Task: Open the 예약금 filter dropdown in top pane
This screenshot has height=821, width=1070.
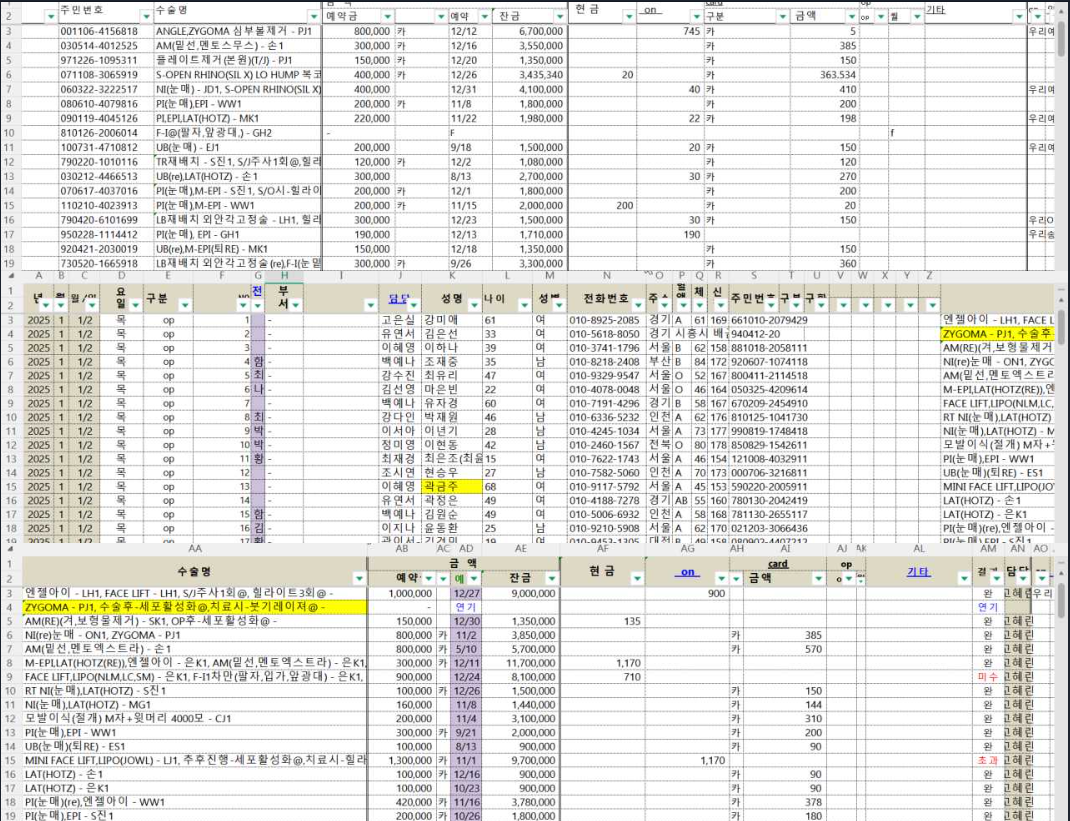Action: (387, 16)
